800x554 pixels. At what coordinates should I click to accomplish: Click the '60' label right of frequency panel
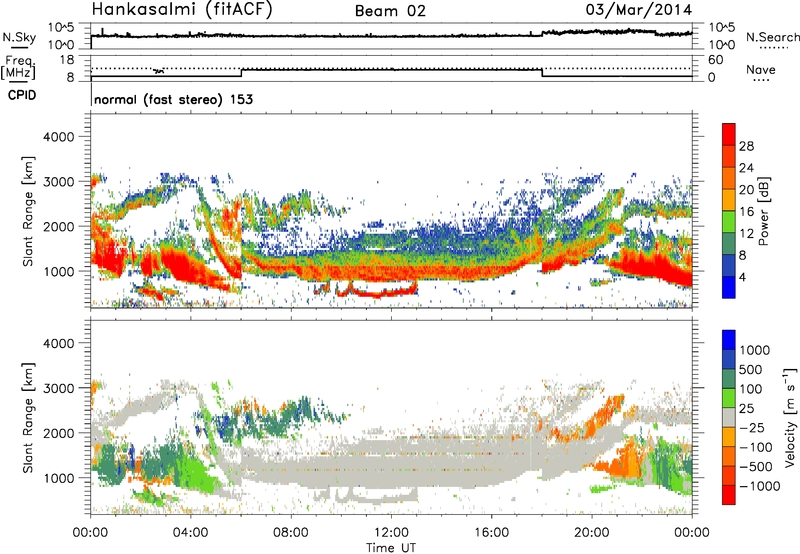(716, 60)
